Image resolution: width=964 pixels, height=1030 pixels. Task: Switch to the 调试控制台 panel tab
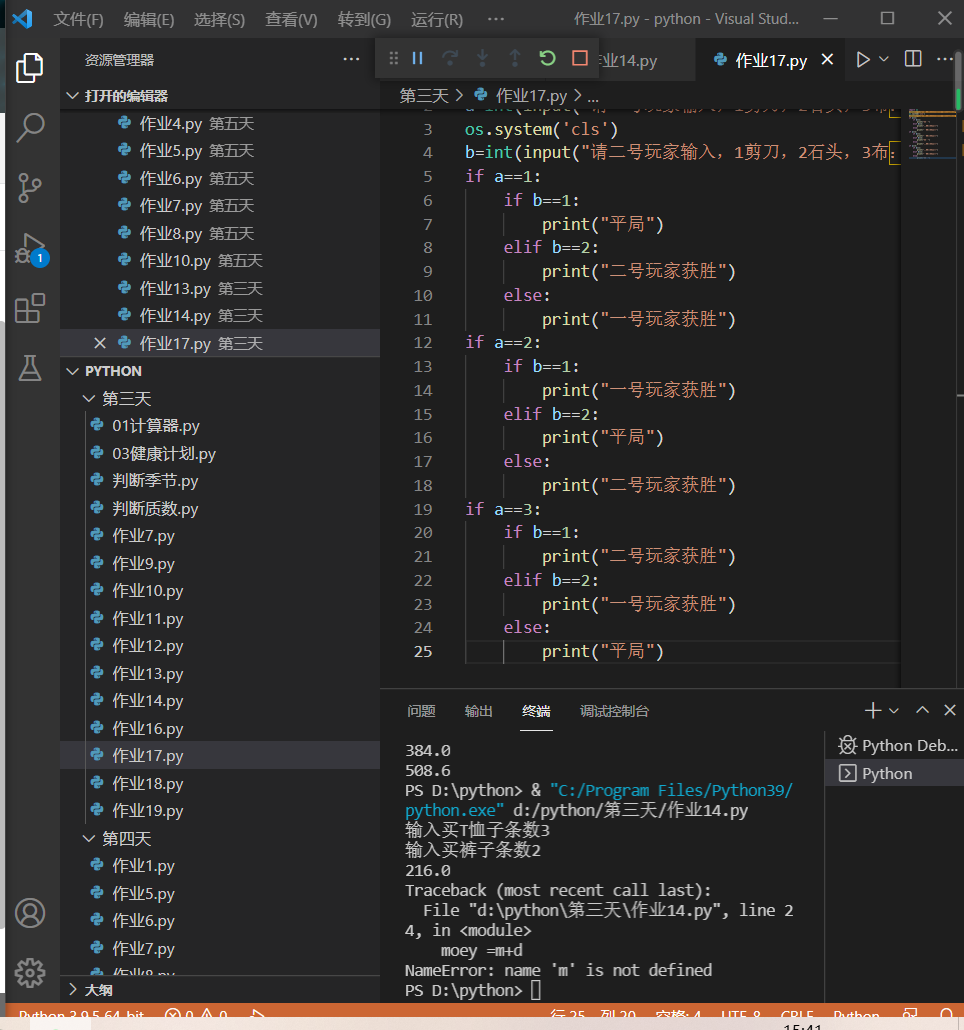614,711
